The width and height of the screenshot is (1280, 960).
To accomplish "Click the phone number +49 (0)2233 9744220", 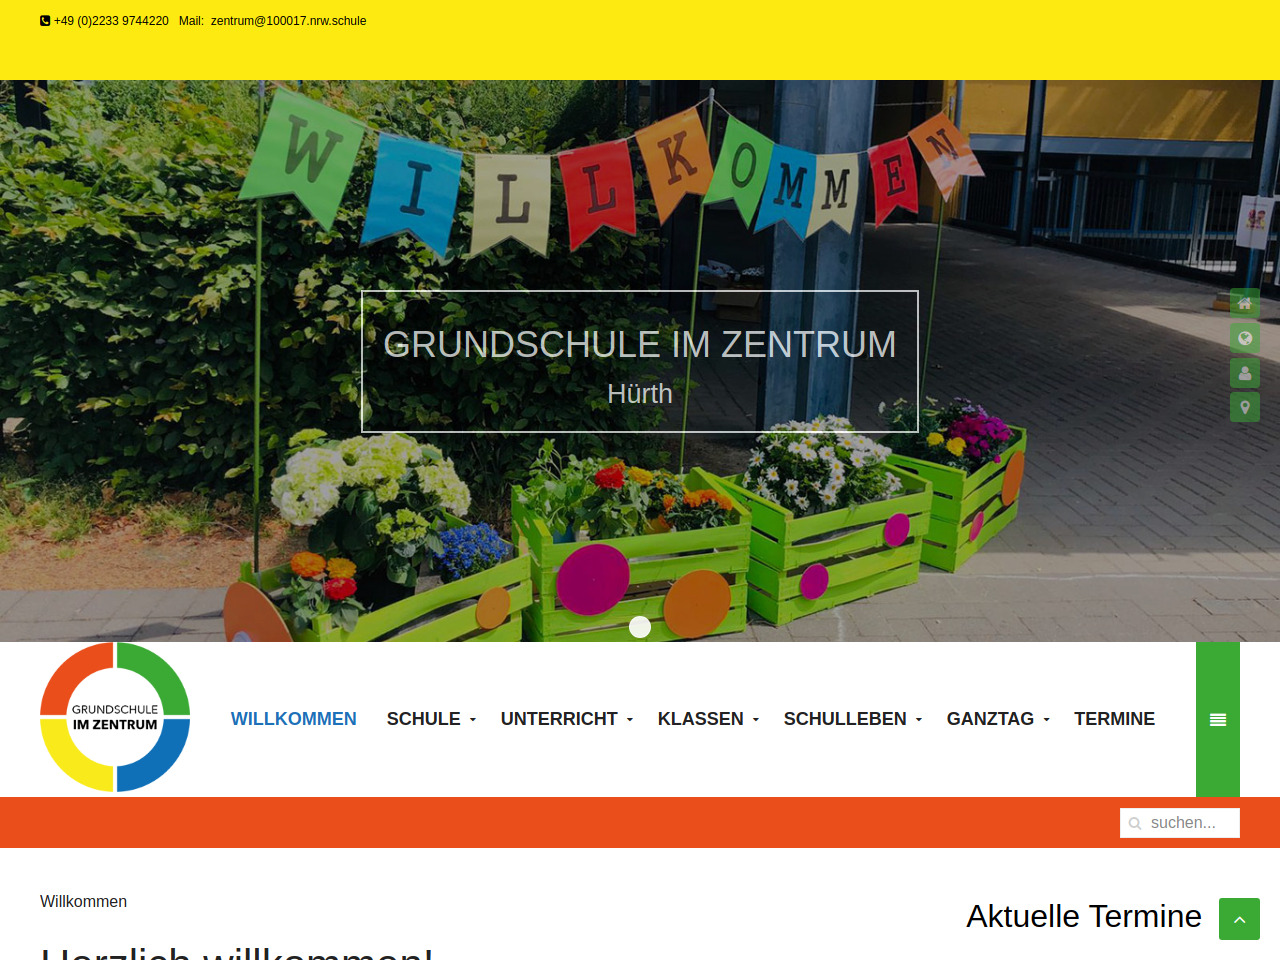I will [111, 21].
